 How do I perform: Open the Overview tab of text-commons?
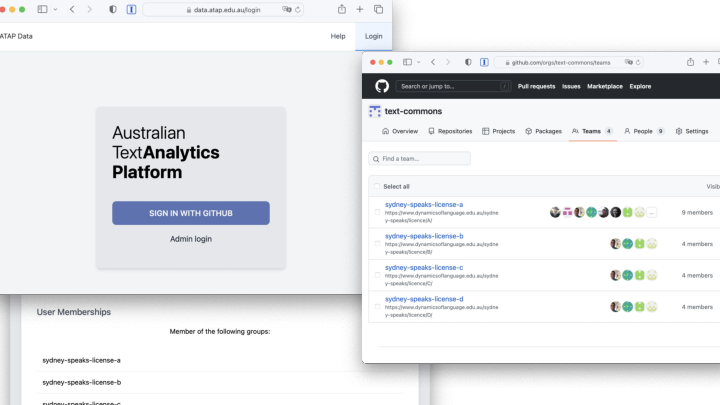pyautogui.click(x=400, y=131)
